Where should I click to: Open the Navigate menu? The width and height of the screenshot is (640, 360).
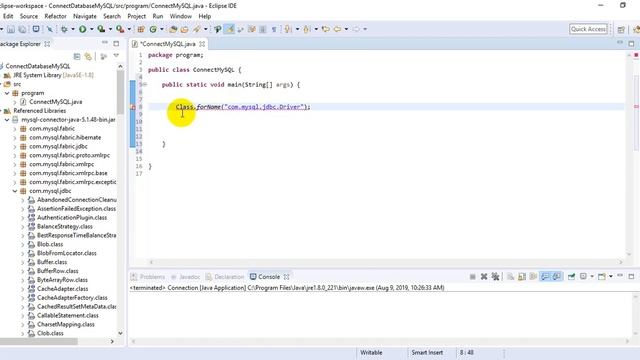(85, 16)
